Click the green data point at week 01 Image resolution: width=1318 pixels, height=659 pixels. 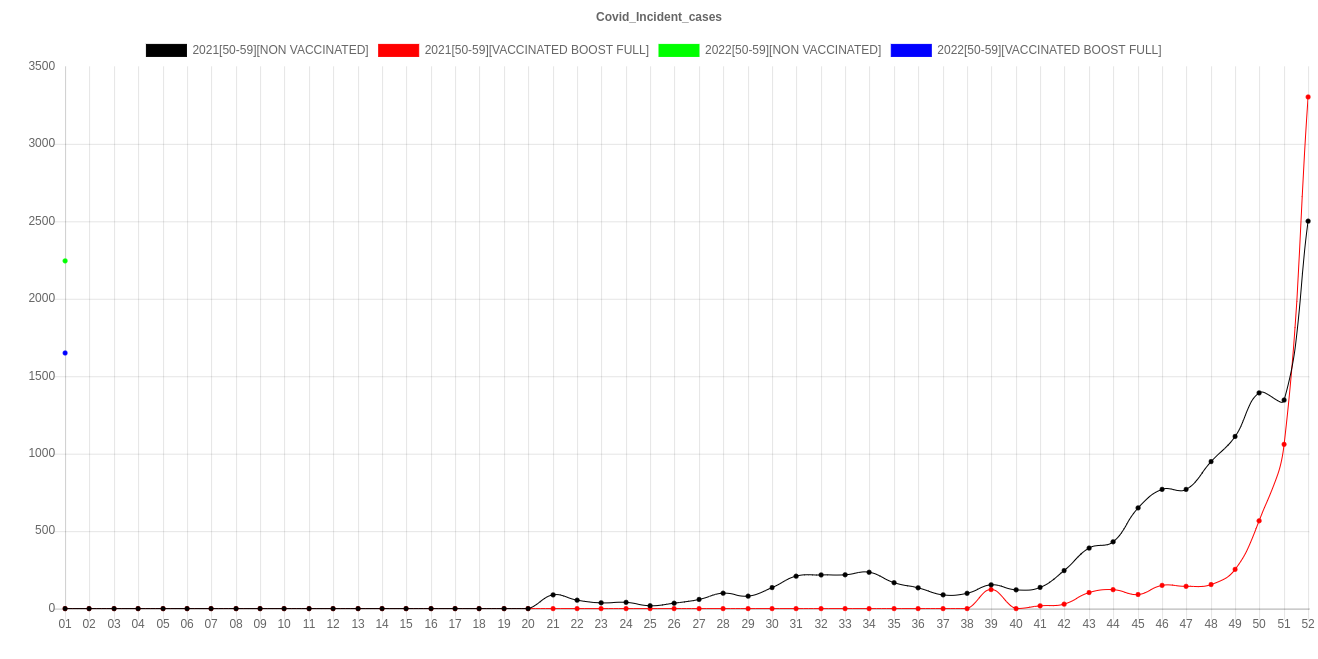click(x=65, y=261)
